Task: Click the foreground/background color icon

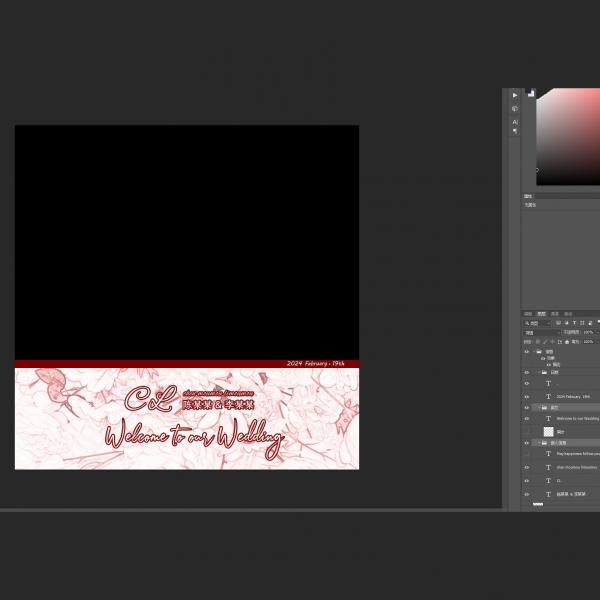Action: [x=531, y=94]
